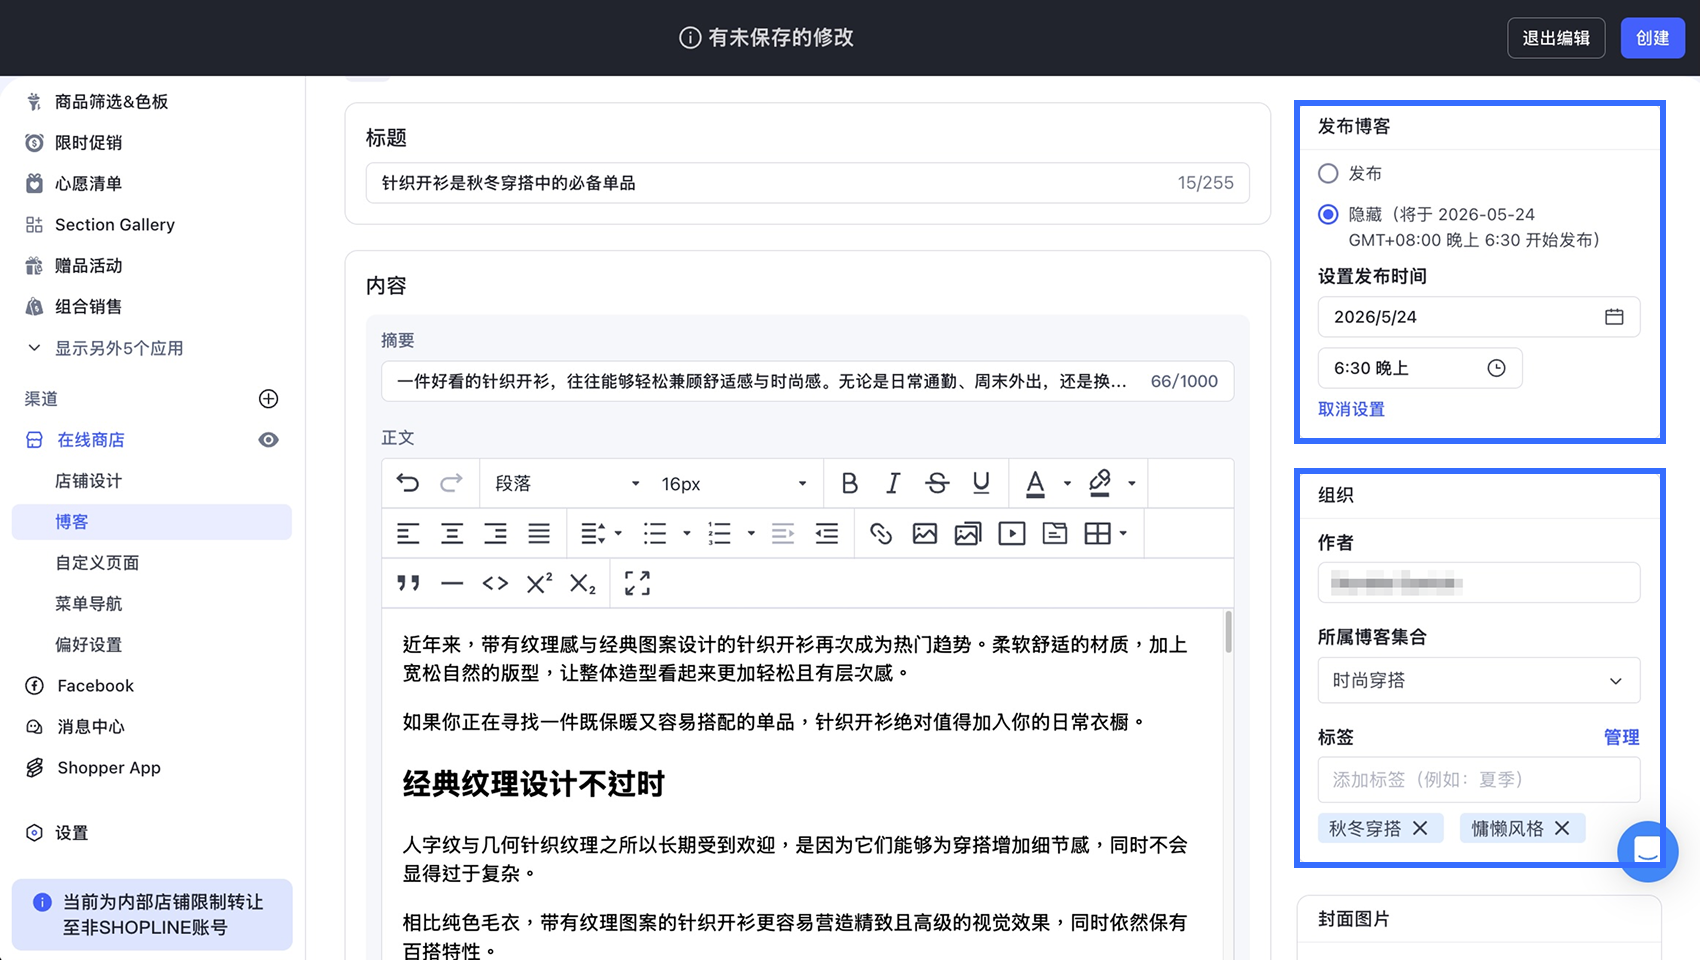Click the 取消设置 link
The image size is (1700, 960).
tap(1351, 409)
